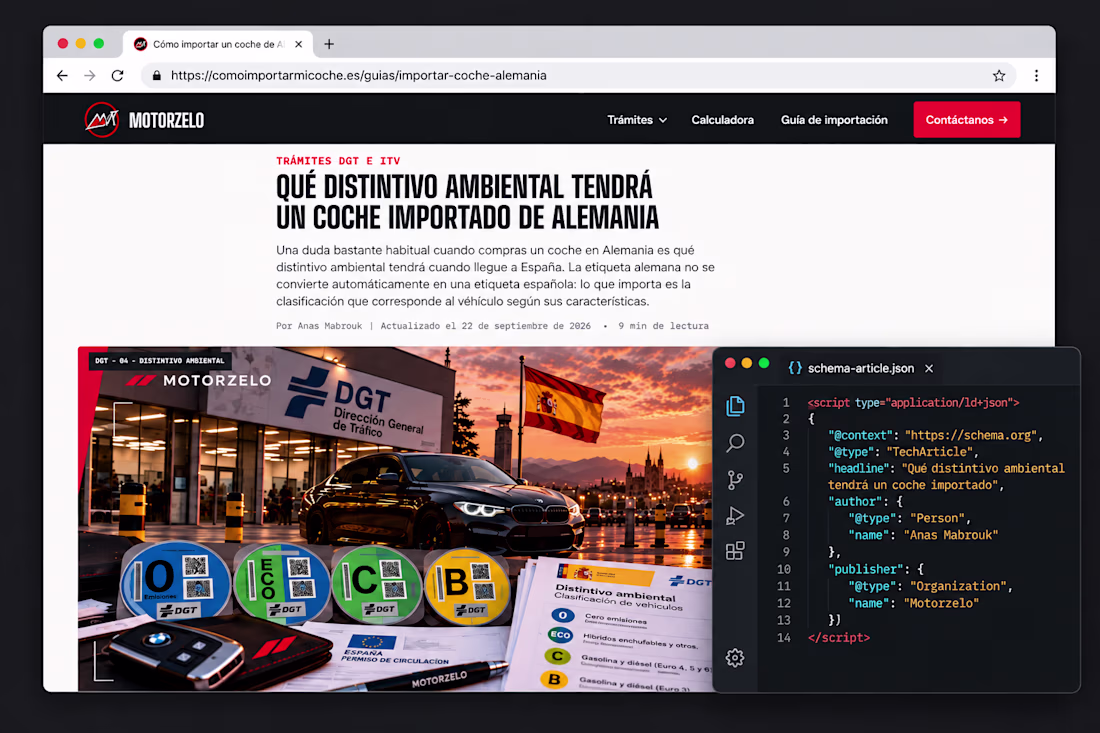Image resolution: width=1100 pixels, height=733 pixels.
Task: Open the Extensions icon in editor sidebar
Action: click(735, 551)
